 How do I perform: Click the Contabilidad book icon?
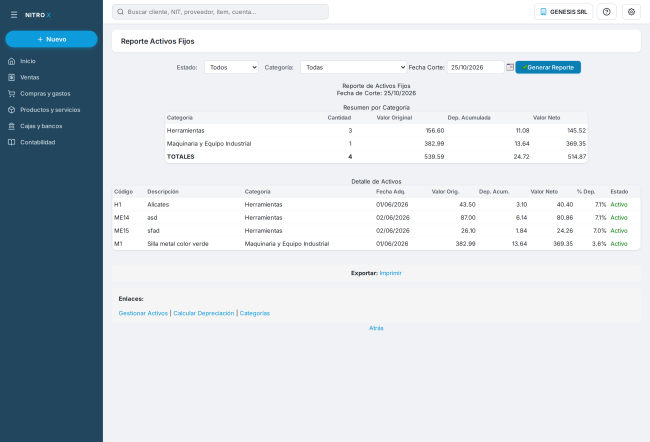coord(12,142)
